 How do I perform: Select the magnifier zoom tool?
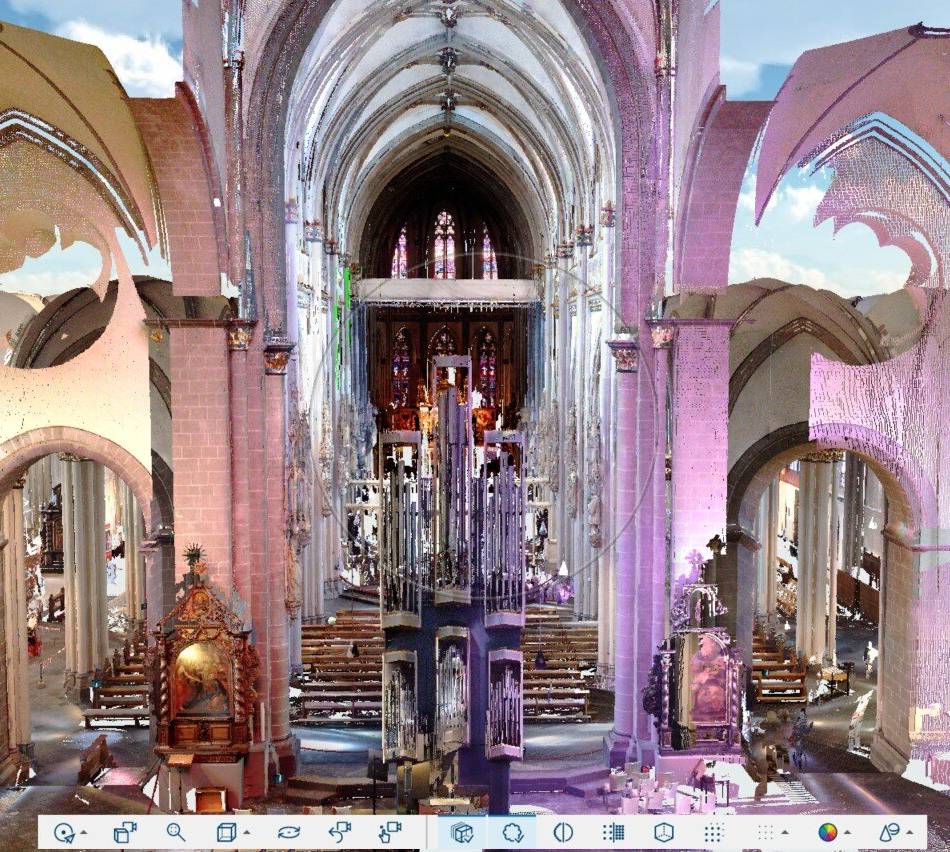tap(177, 831)
